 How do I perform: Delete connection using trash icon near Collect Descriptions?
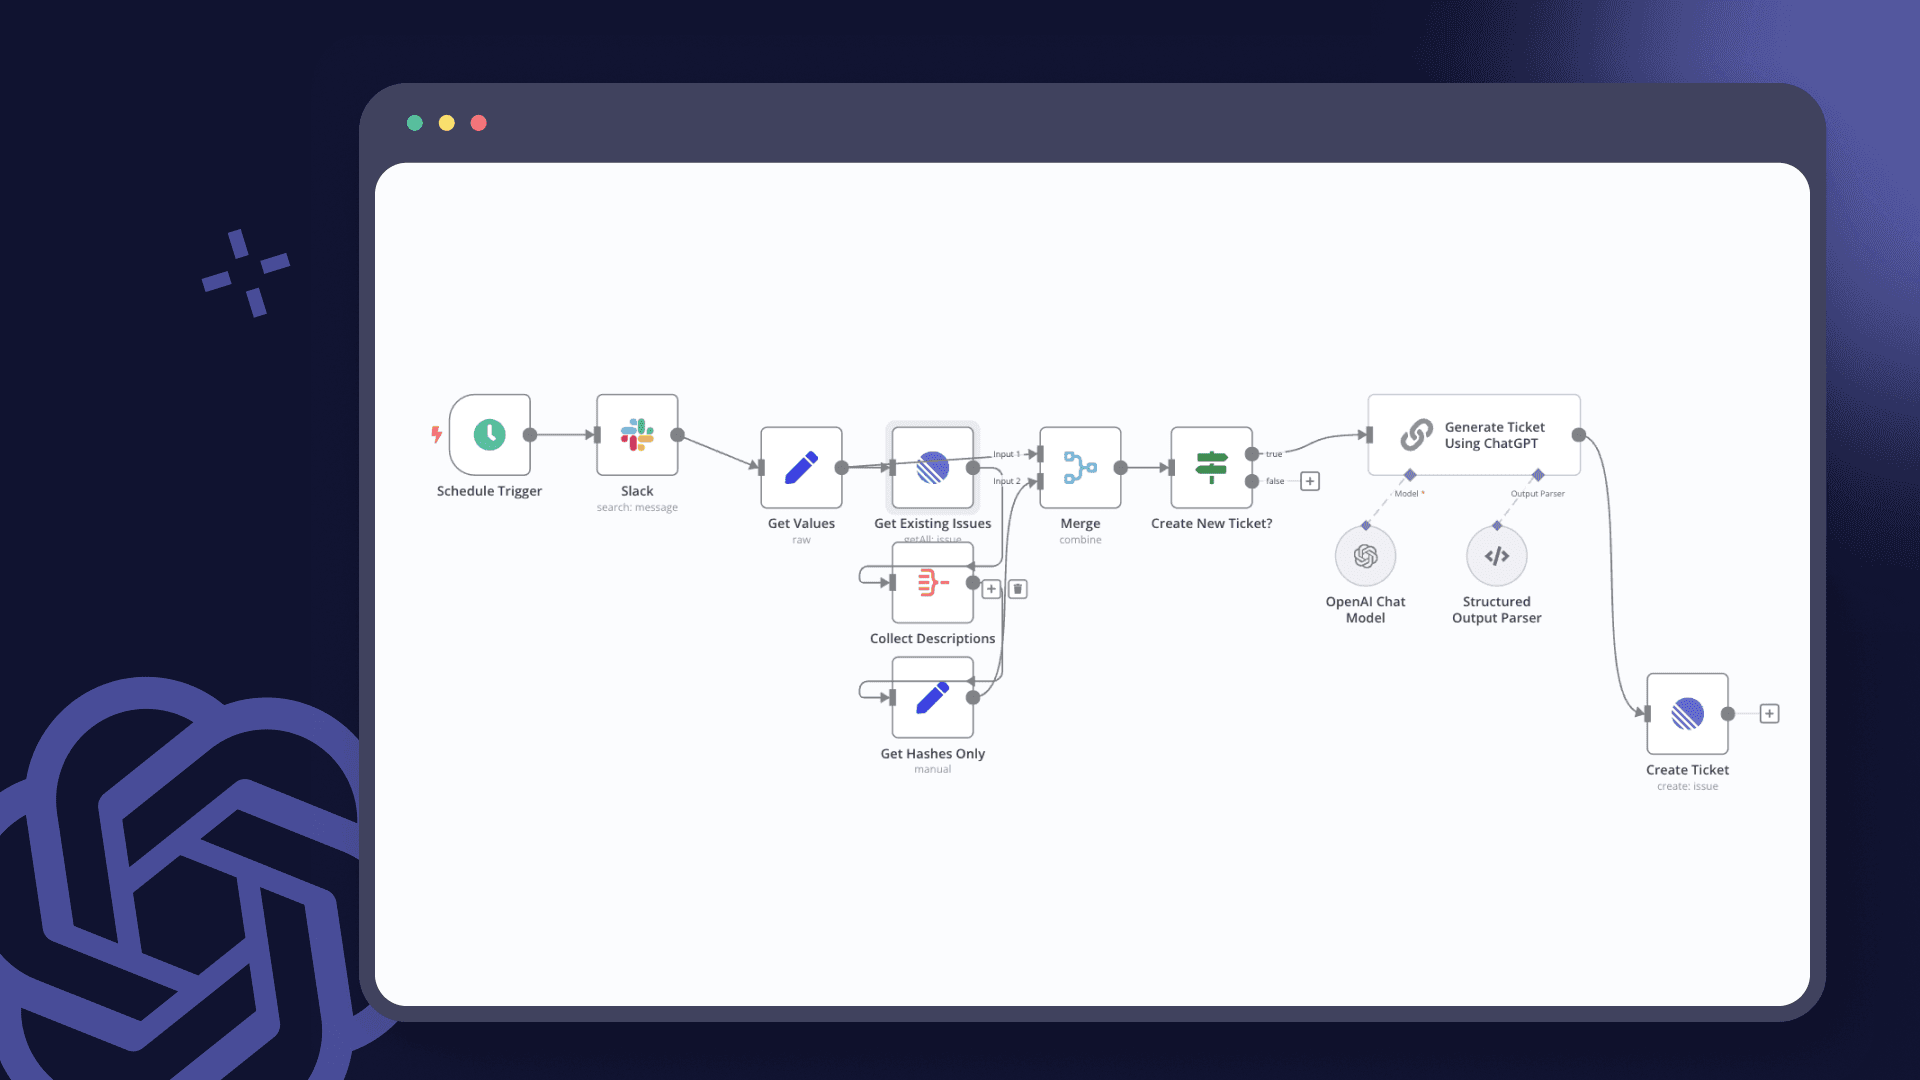pos(1018,589)
